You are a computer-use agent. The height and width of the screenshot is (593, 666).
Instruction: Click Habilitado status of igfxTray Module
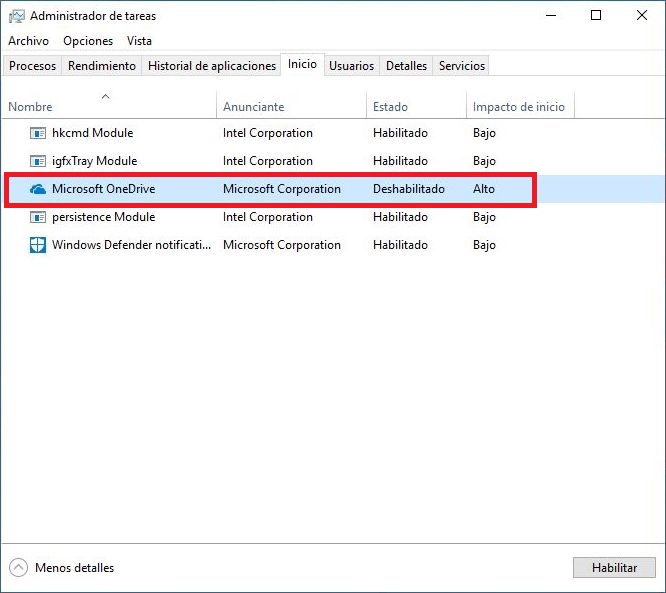pyautogui.click(x=400, y=161)
